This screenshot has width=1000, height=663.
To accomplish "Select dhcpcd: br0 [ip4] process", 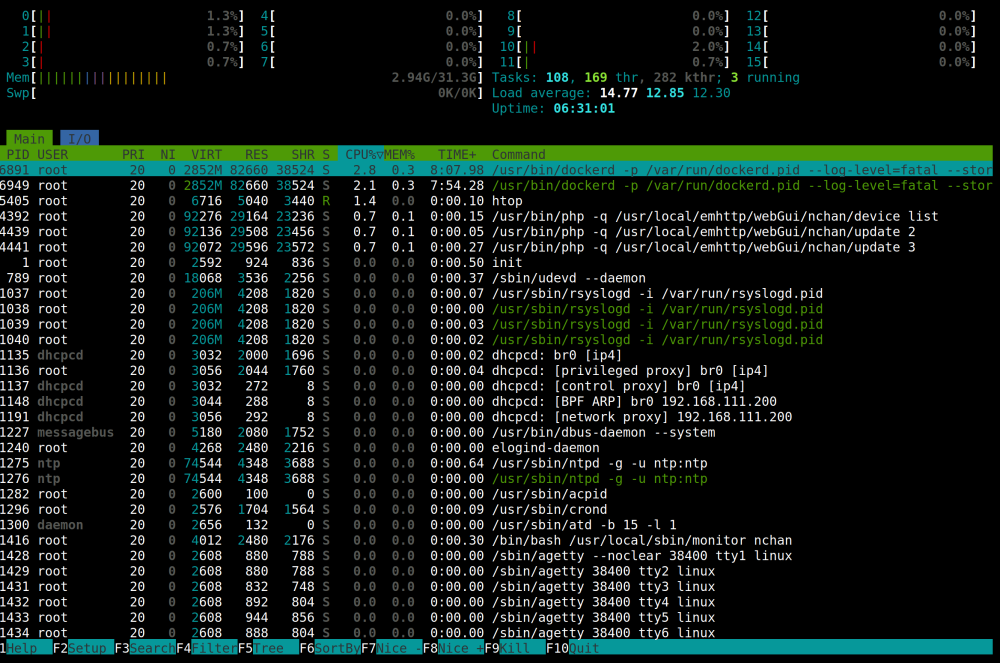I will tap(496, 355).
